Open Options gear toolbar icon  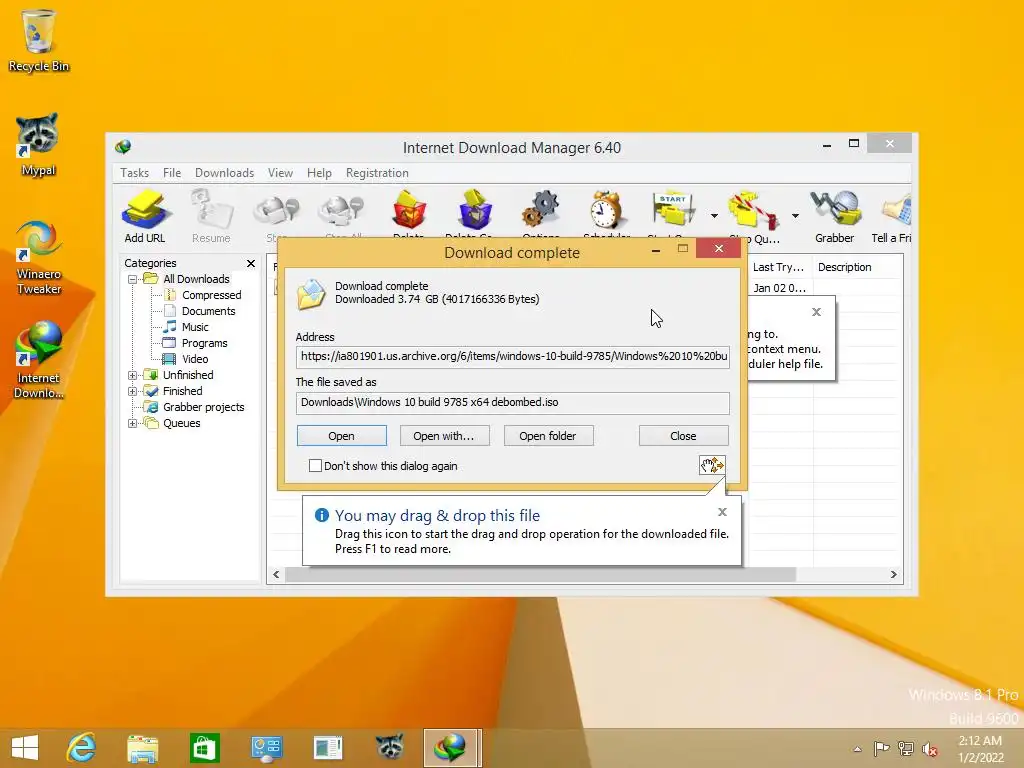click(541, 214)
